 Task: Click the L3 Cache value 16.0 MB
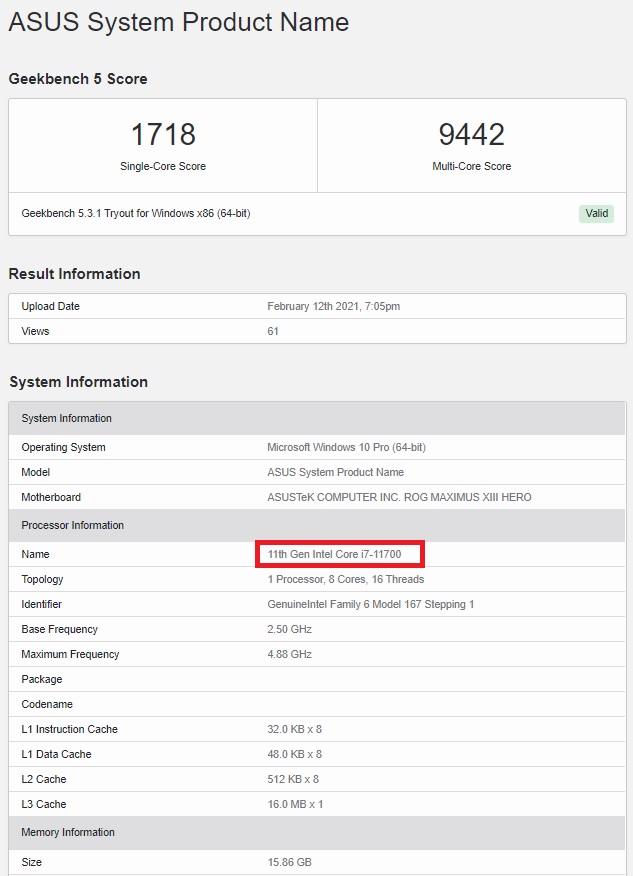tap(295, 804)
